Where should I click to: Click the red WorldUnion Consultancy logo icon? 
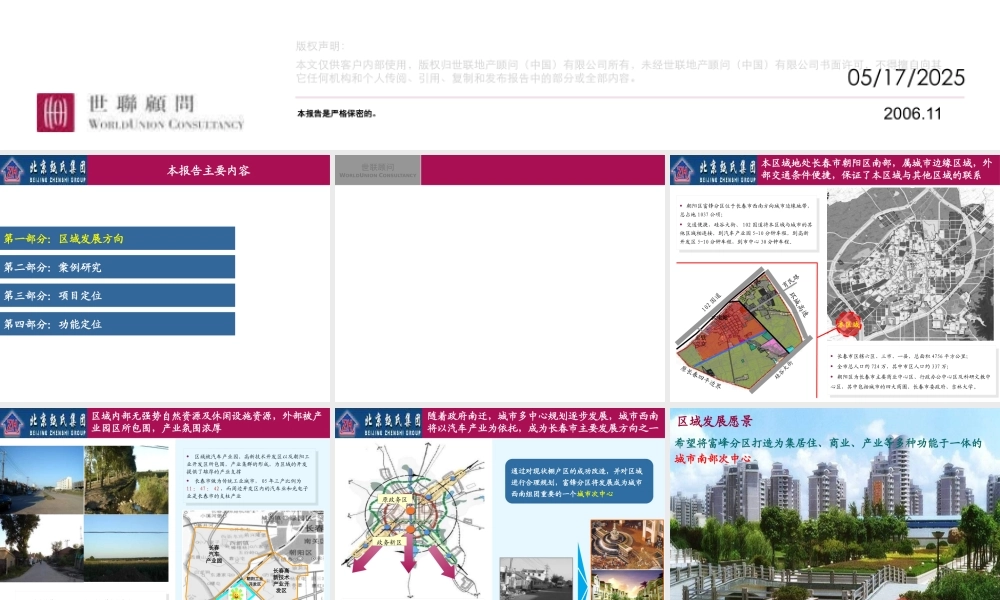(55, 112)
